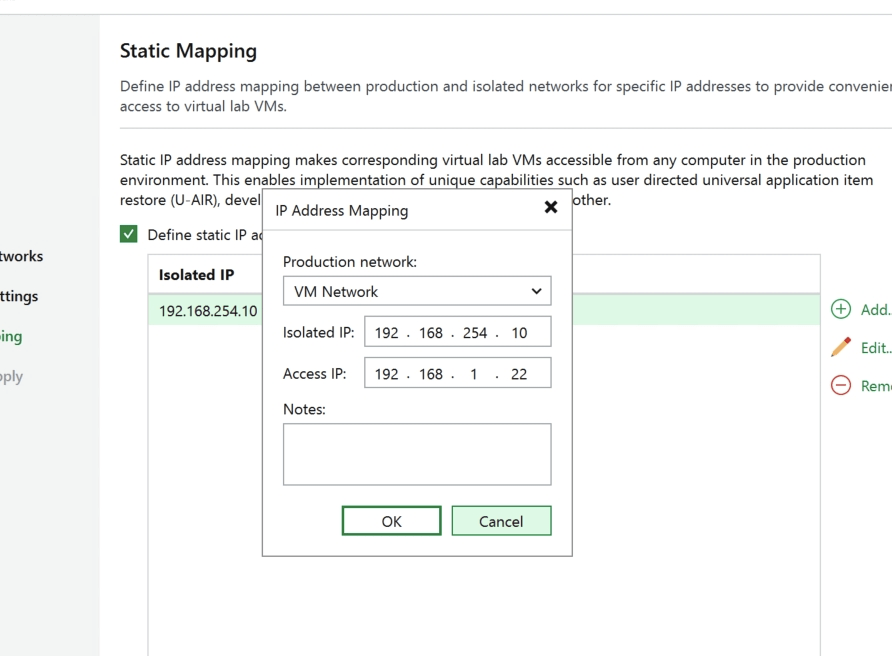The width and height of the screenshot is (892, 656).
Task: Click the Access IP second octet 168
Action: pyautogui.click(x=431, y=374)
